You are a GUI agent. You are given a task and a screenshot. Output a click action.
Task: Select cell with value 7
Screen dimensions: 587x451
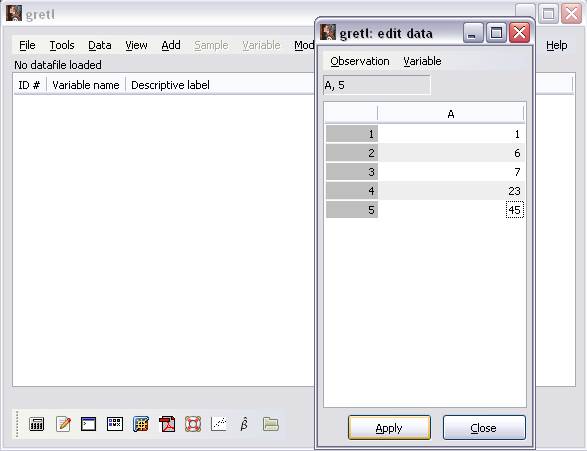click(x=451, y=172)
